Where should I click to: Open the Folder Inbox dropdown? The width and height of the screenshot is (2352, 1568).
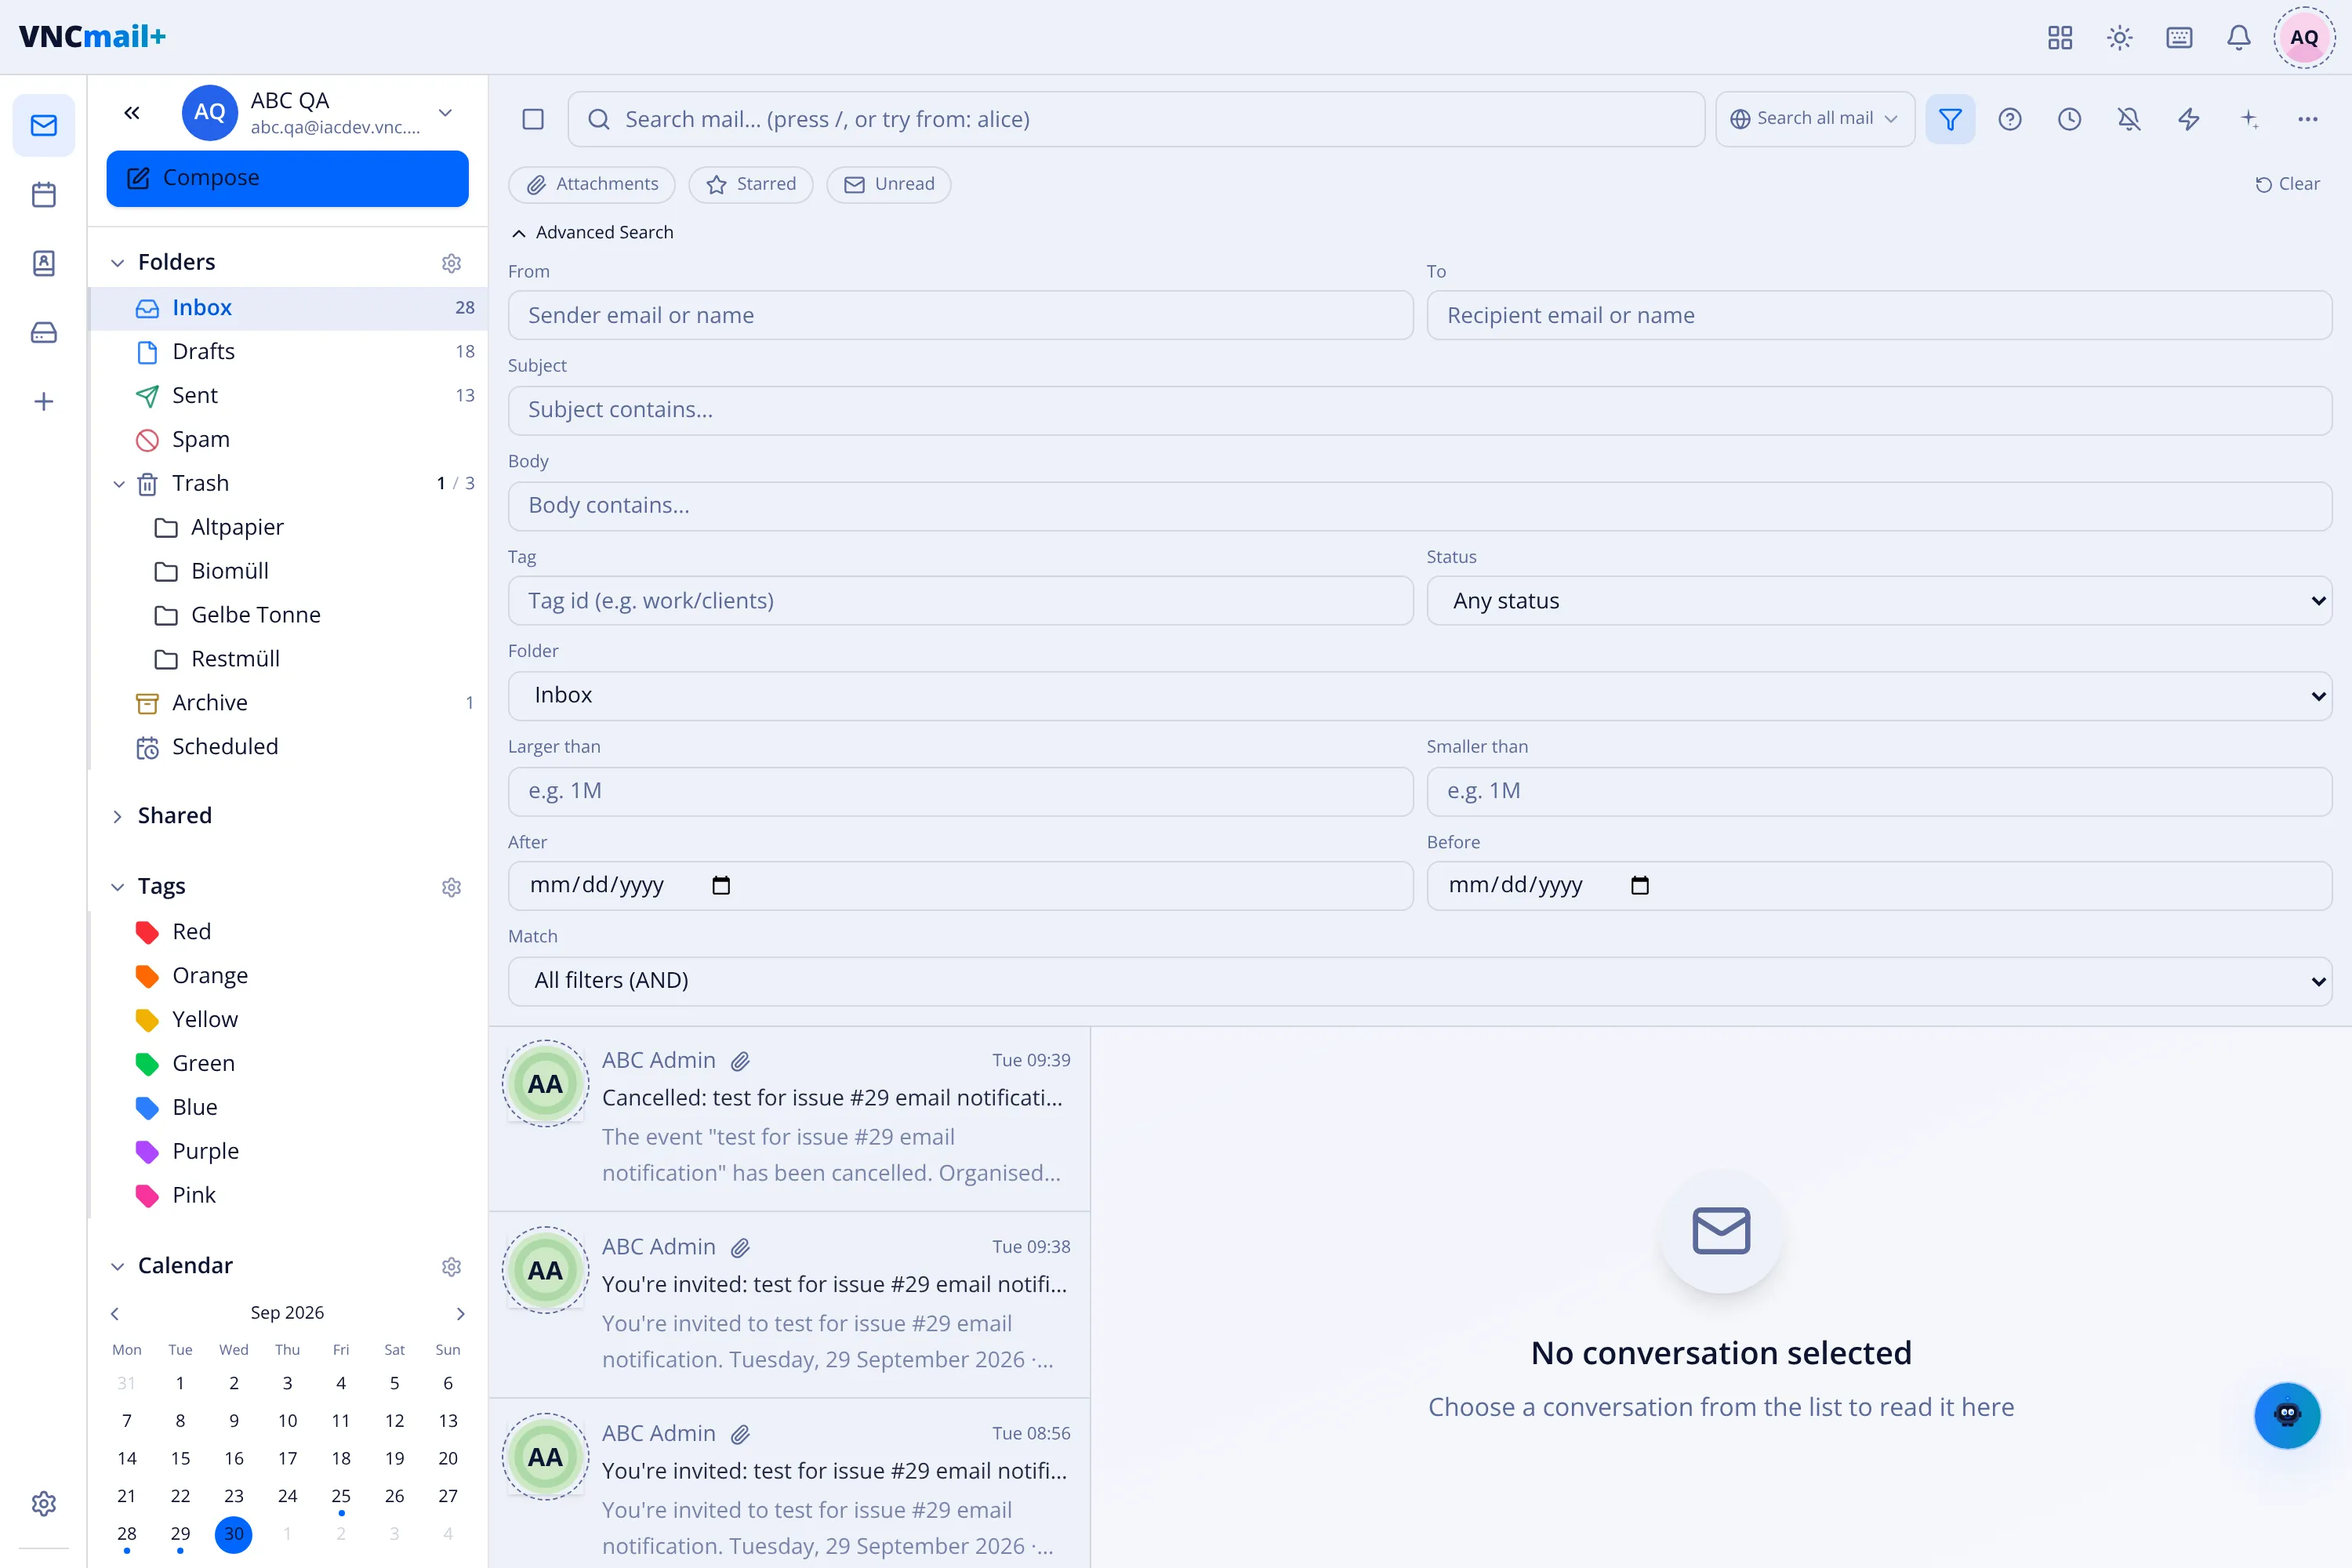coord(1420,696)
